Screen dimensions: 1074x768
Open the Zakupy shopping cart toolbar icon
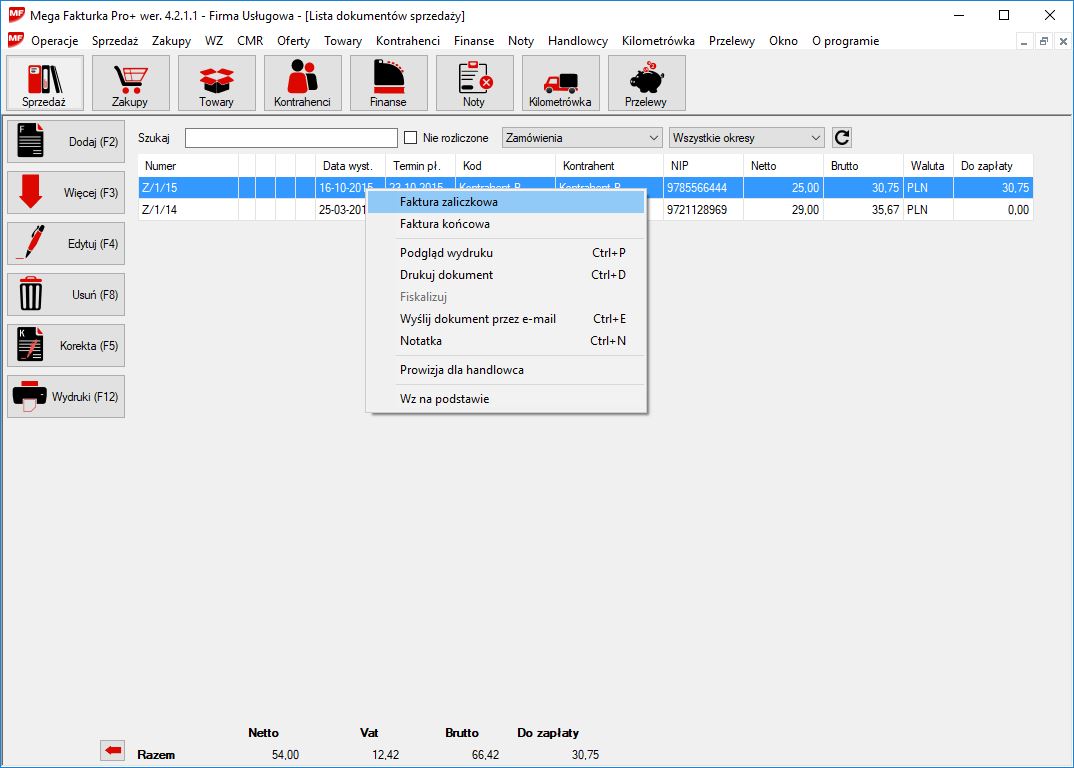pos(130,83)
